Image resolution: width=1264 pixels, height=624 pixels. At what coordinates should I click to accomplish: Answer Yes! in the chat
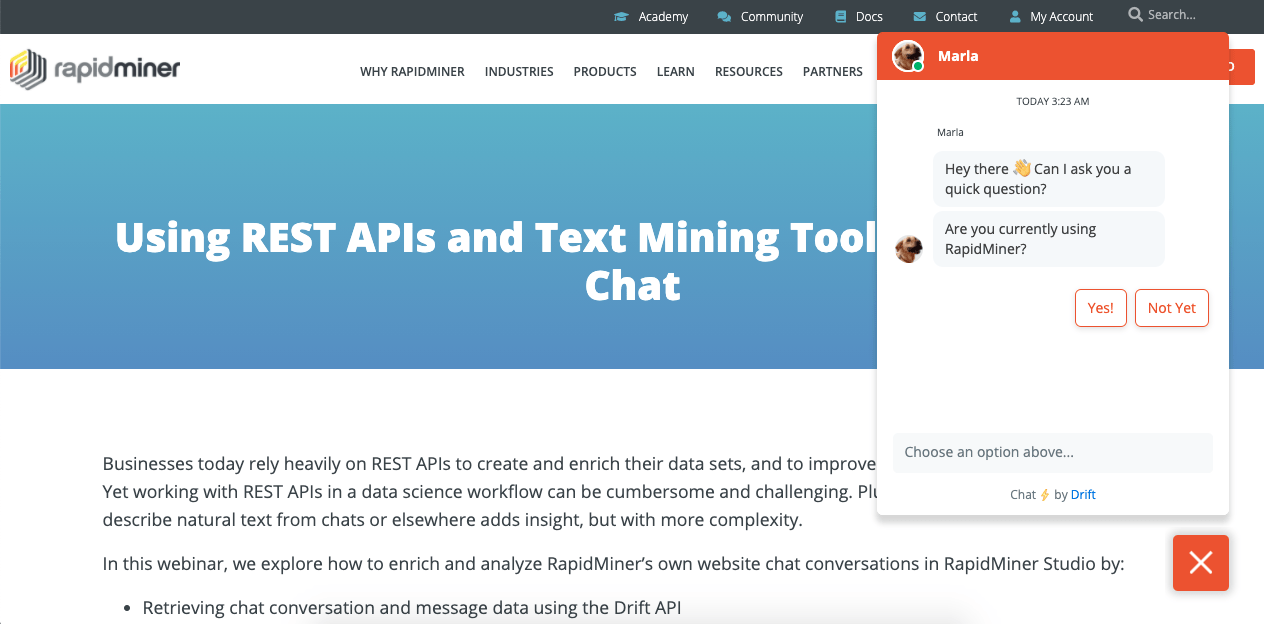click(1101, 308)
